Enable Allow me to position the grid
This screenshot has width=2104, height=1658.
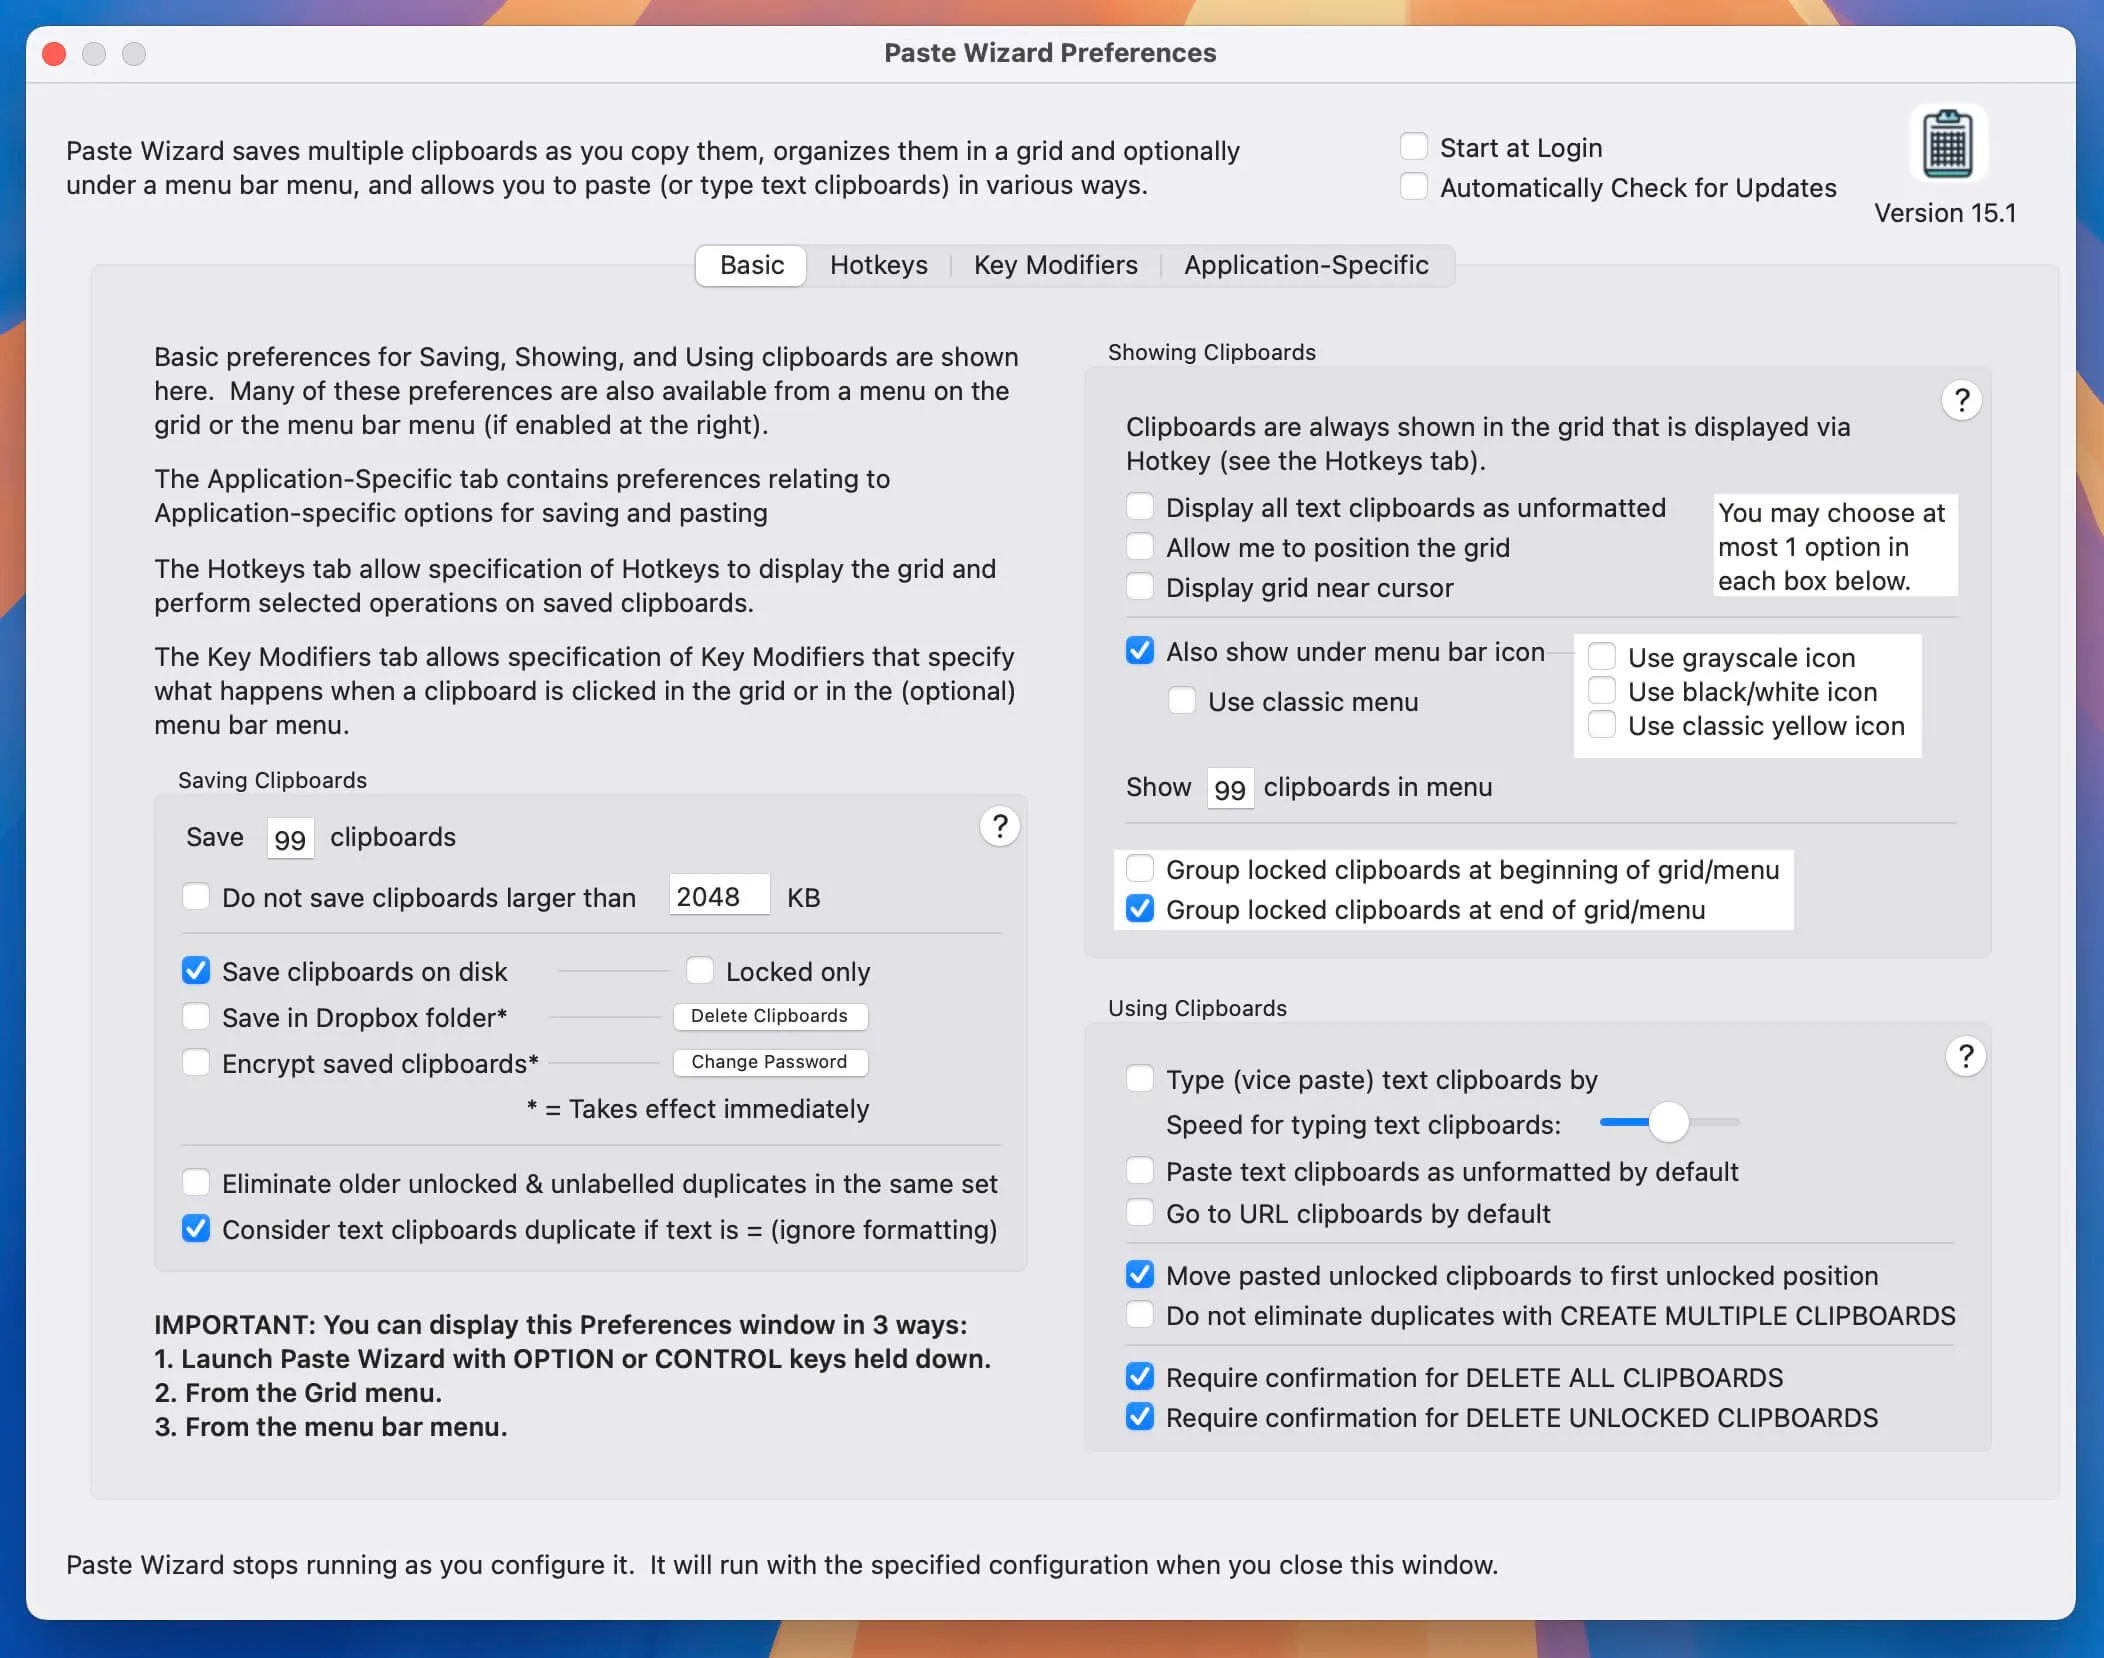[x=1139, y=547]
